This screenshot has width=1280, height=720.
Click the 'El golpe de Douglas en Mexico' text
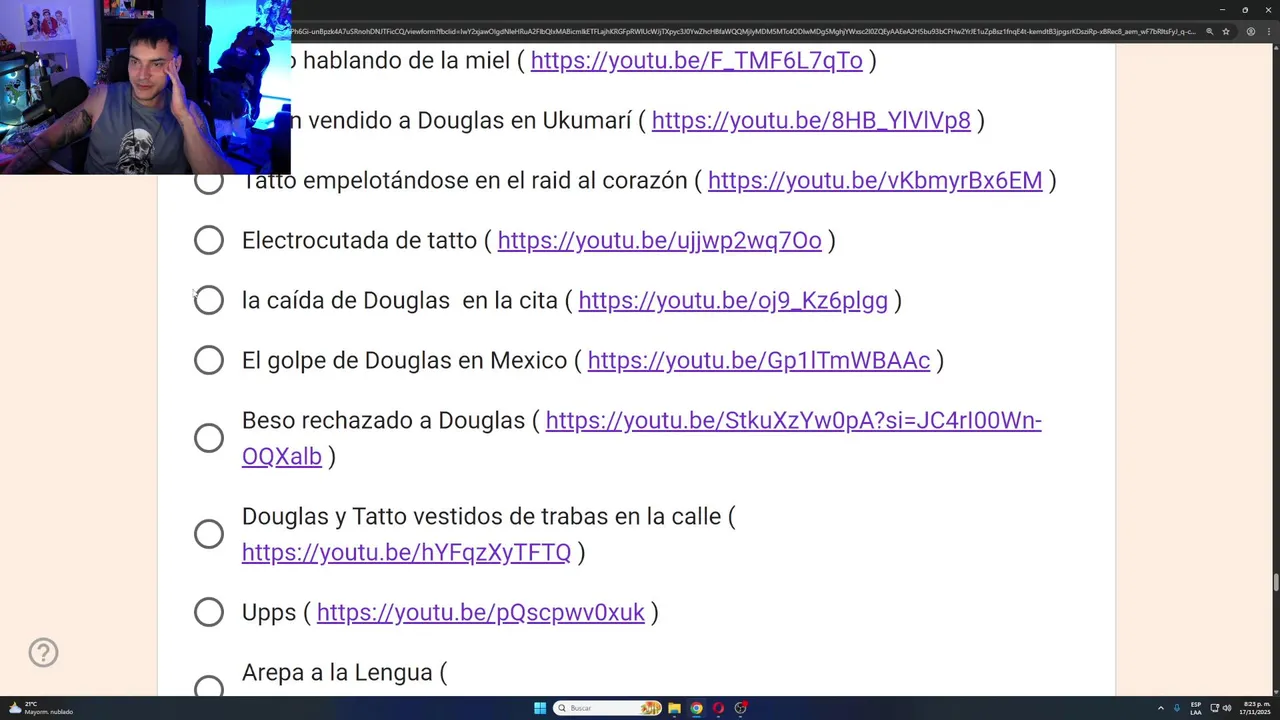pyautogui.click(x=404, y=360)
